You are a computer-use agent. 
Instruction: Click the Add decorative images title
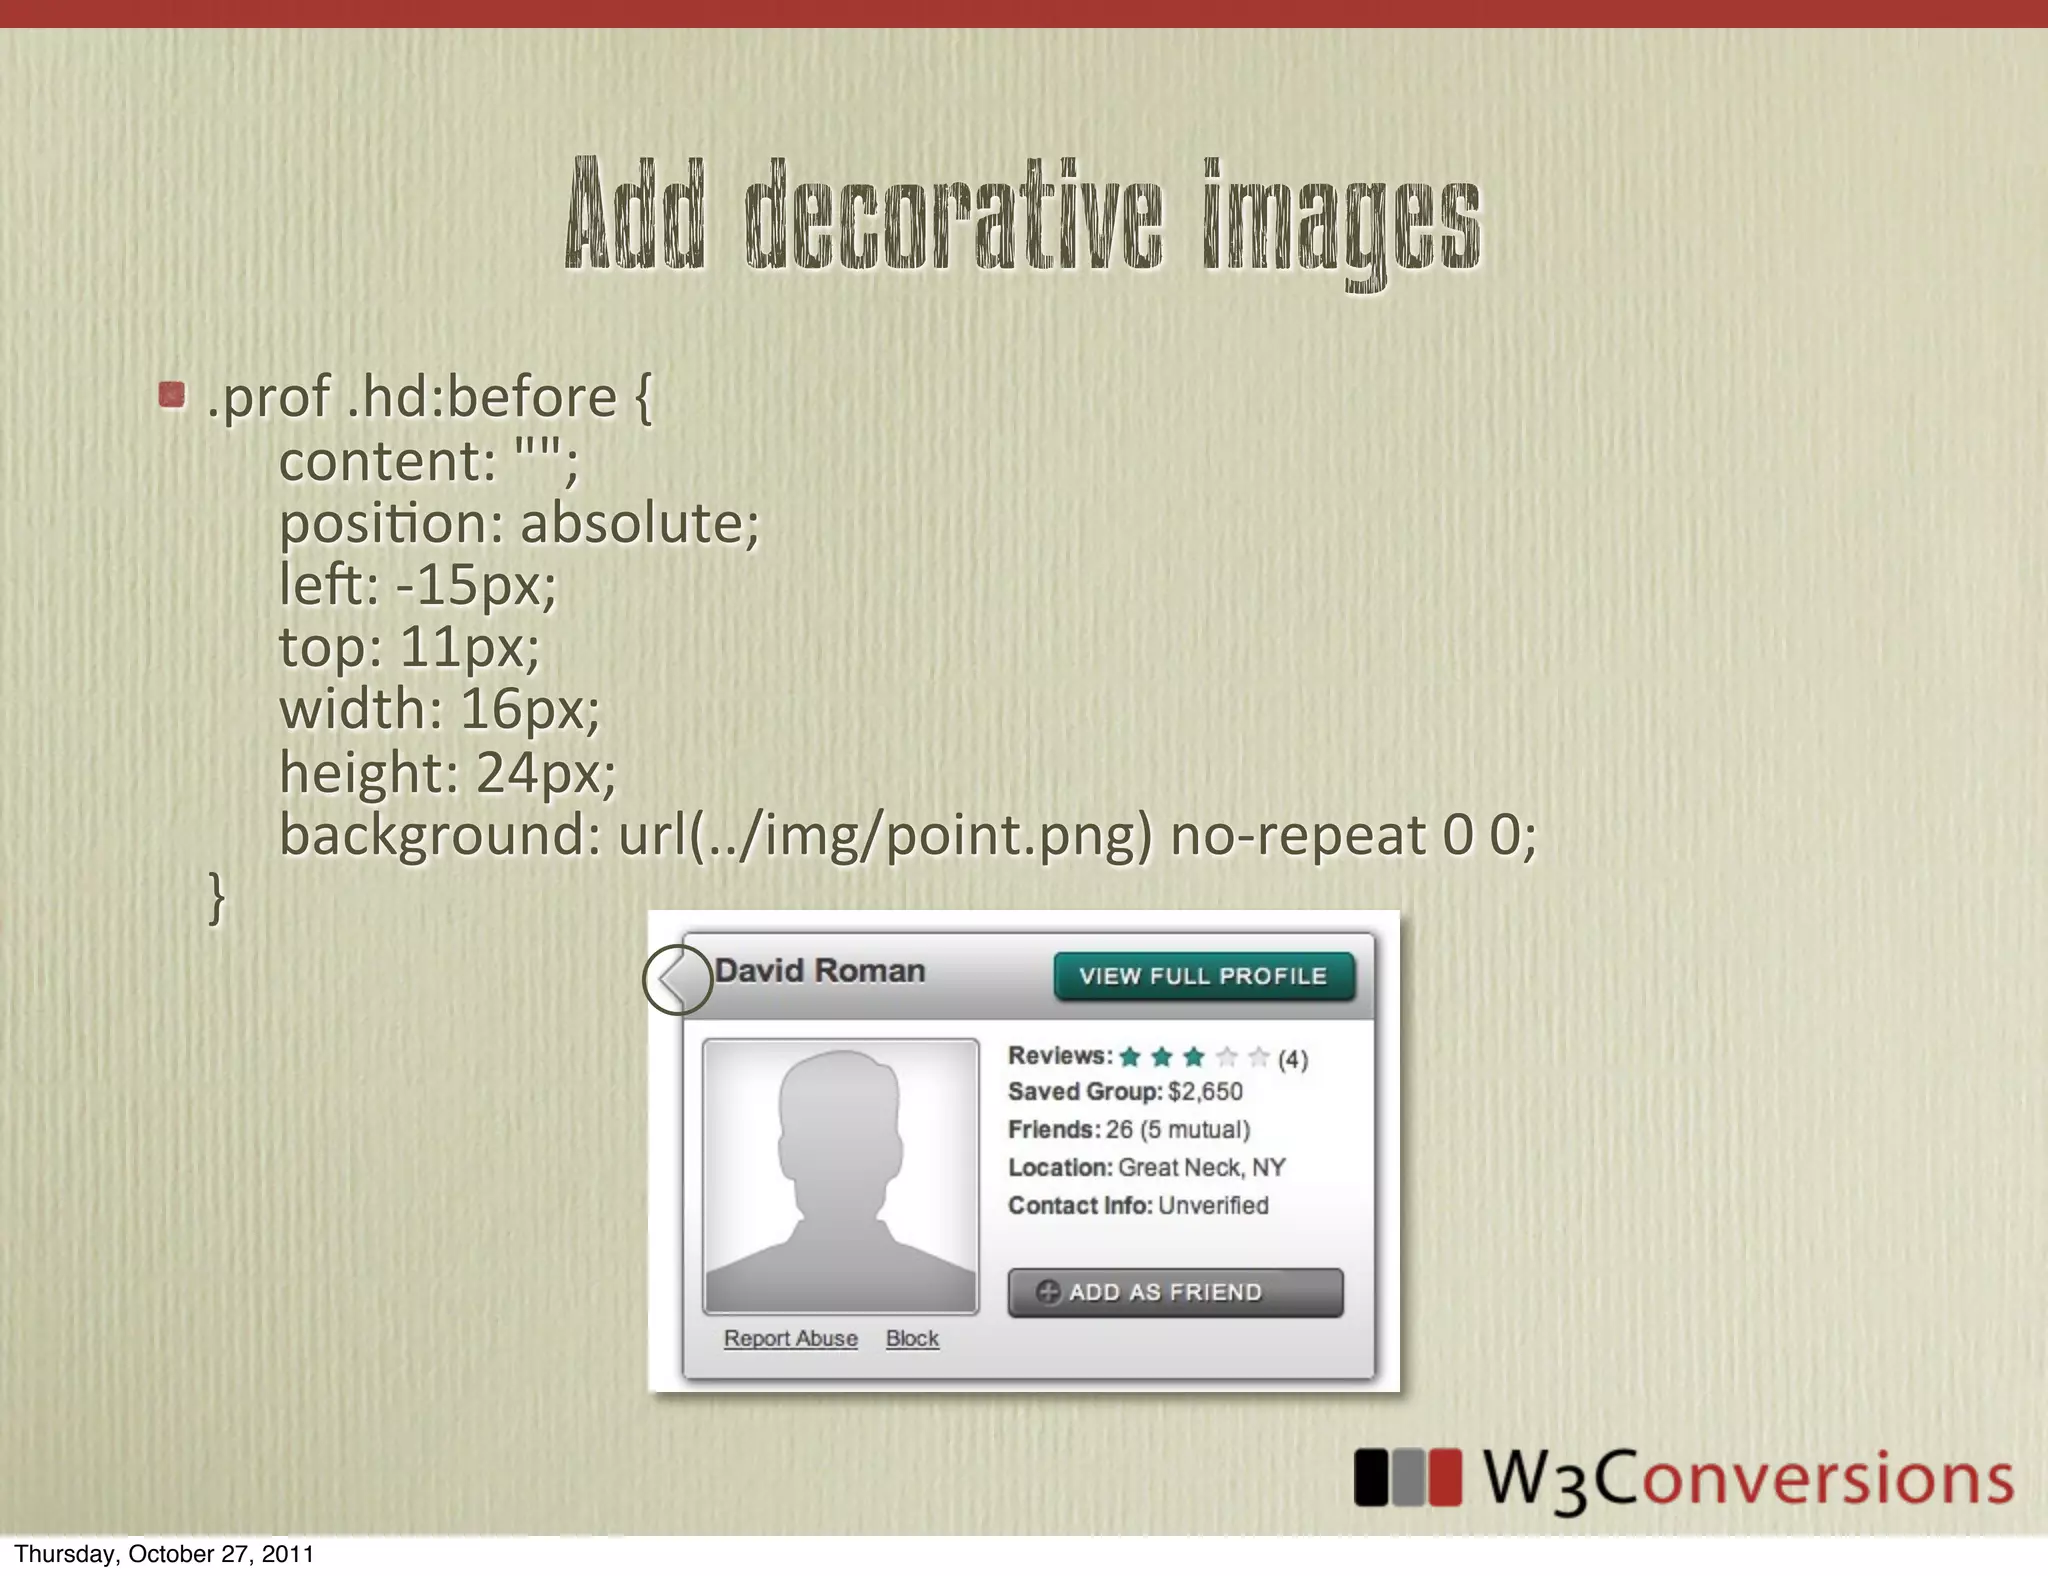[x=1022, y=217]
